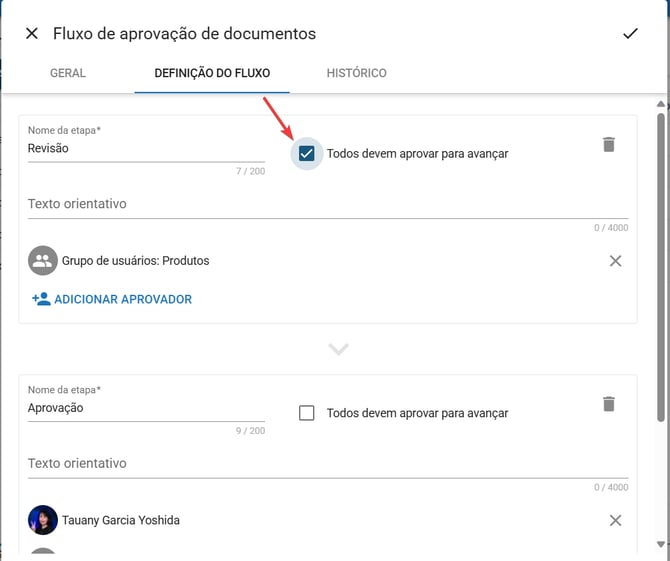This screenshot has height=561, width=670.
Task: Click 'Todos devem aprovar para avançar' label in Revisão
Action: click(x=417, y=153)
